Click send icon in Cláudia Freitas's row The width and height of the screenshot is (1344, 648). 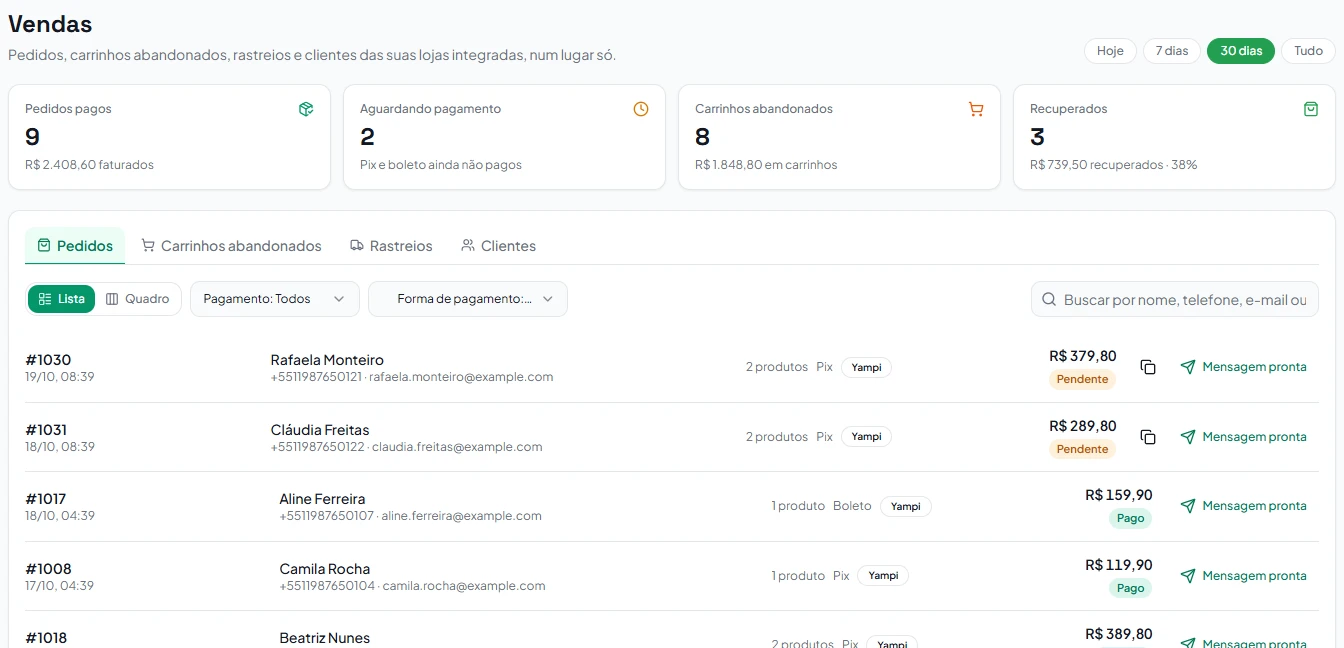1188,437
